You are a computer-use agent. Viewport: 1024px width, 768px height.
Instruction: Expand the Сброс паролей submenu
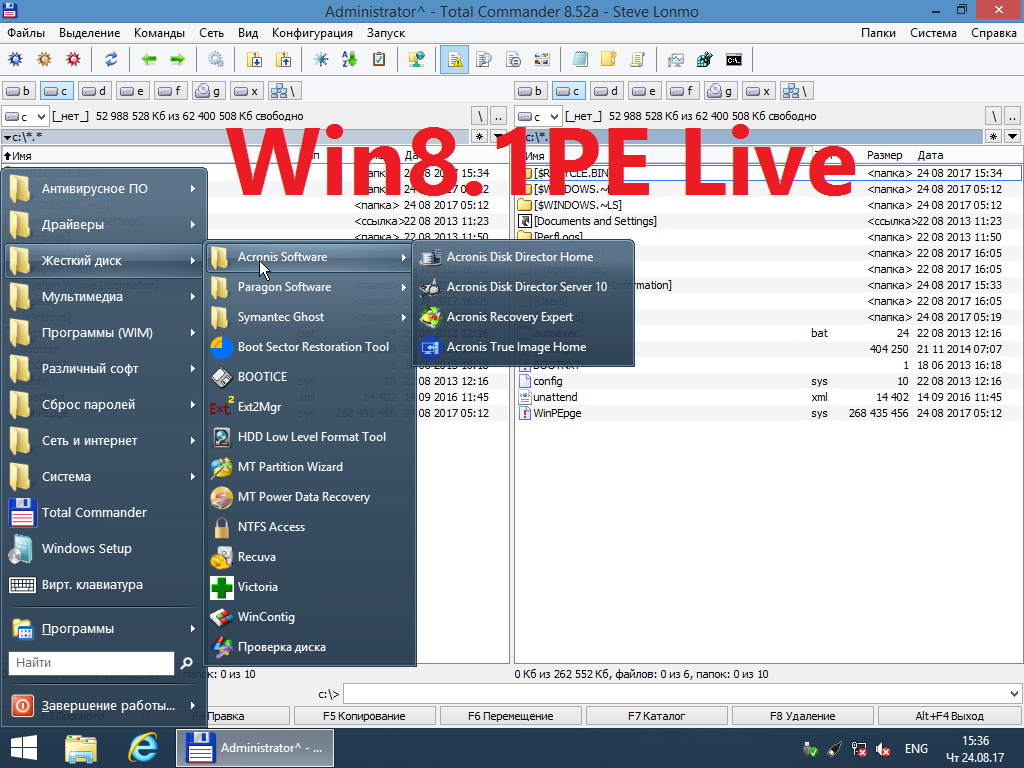[103, 405]
